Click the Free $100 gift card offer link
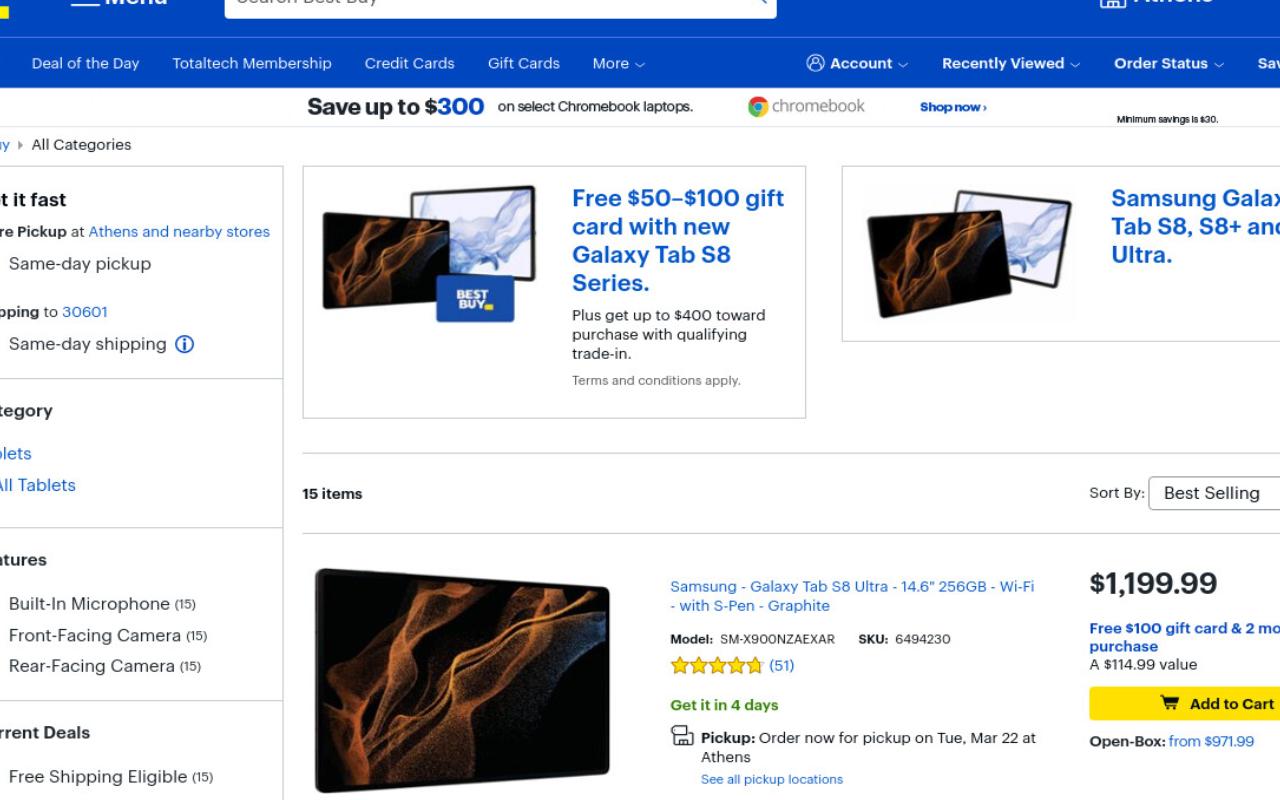This screenshot has width=1280, height=800. tap(1184, 637)
